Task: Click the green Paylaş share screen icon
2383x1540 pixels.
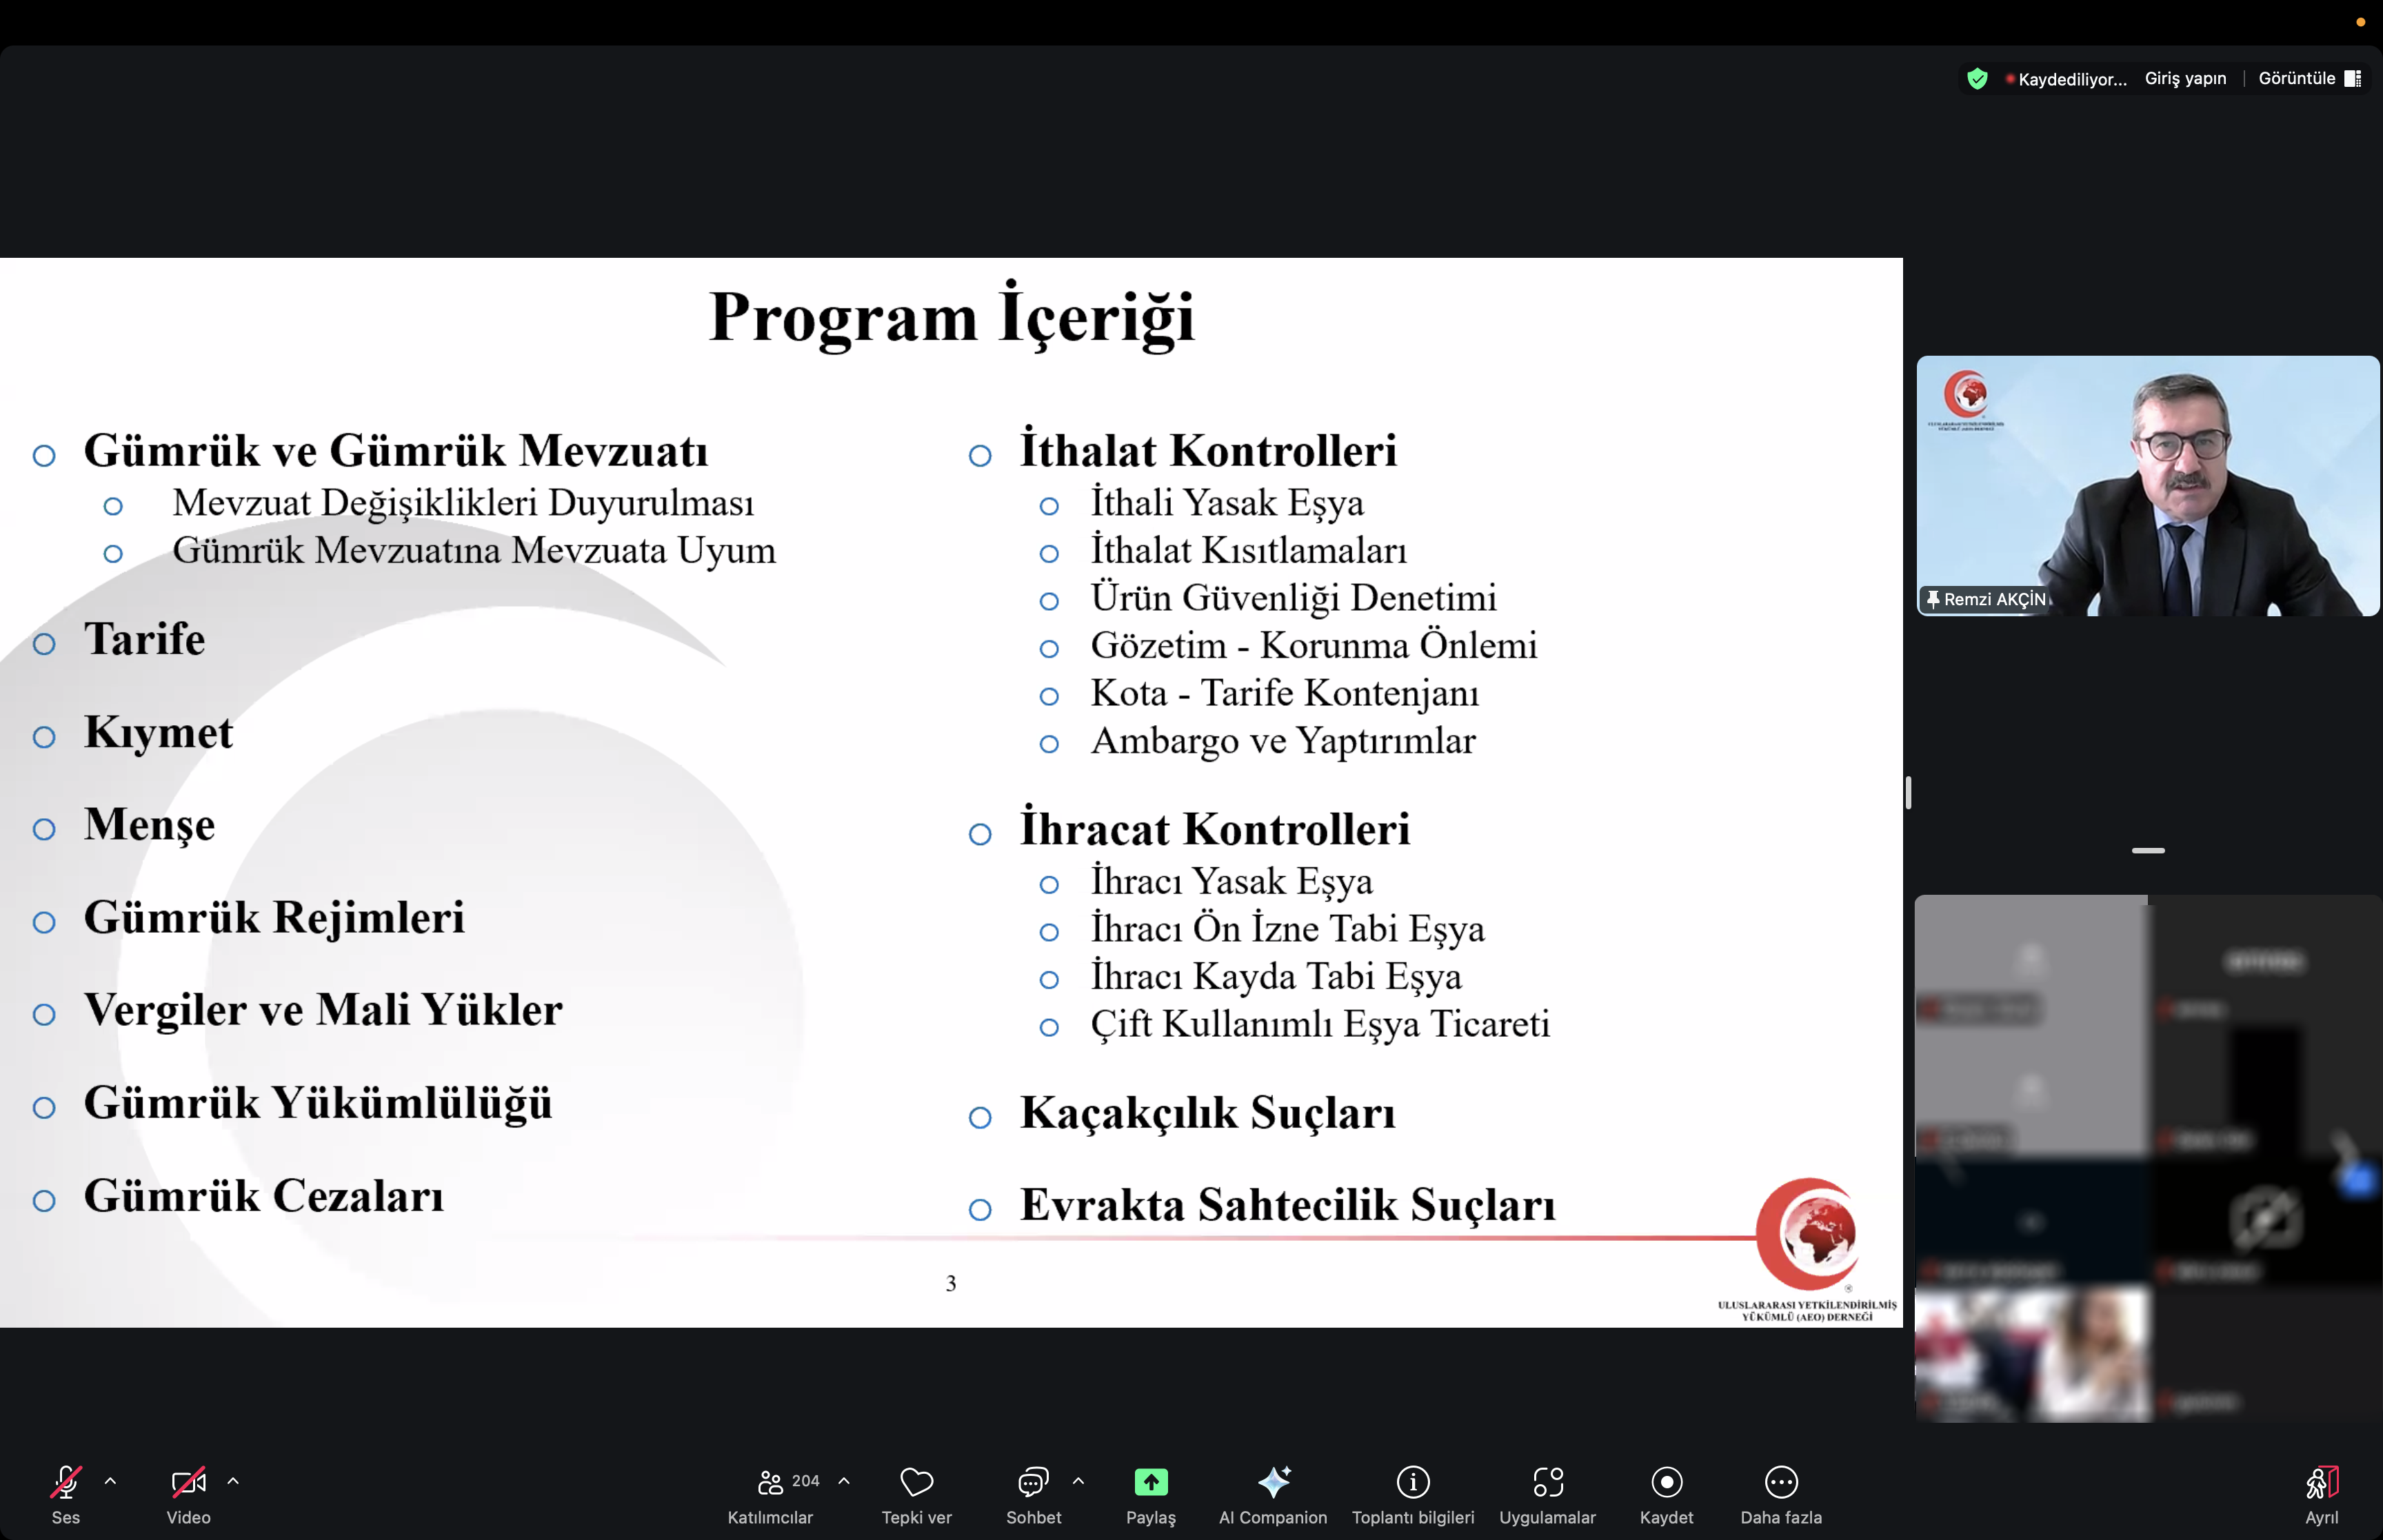Action: [x=1151, y=1482]
